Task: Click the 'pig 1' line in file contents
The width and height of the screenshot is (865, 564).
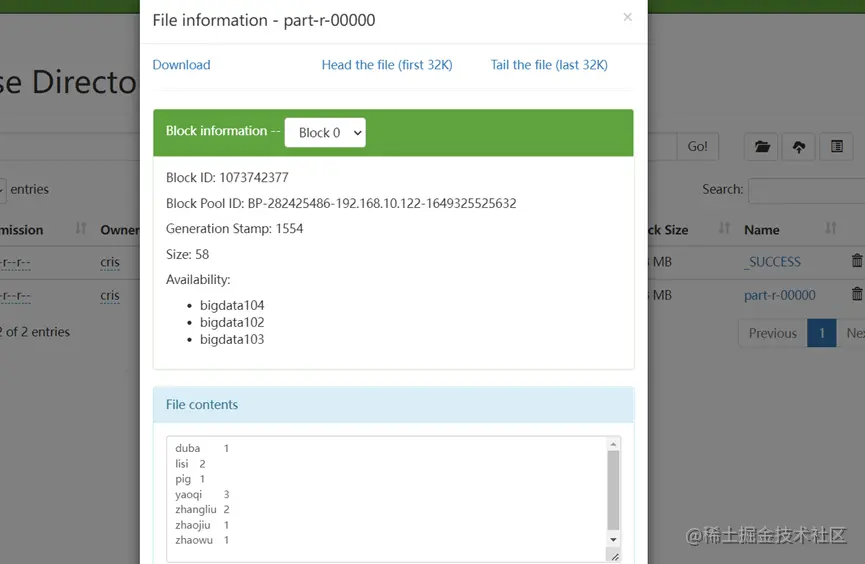Action: click(x=190, y=479)
